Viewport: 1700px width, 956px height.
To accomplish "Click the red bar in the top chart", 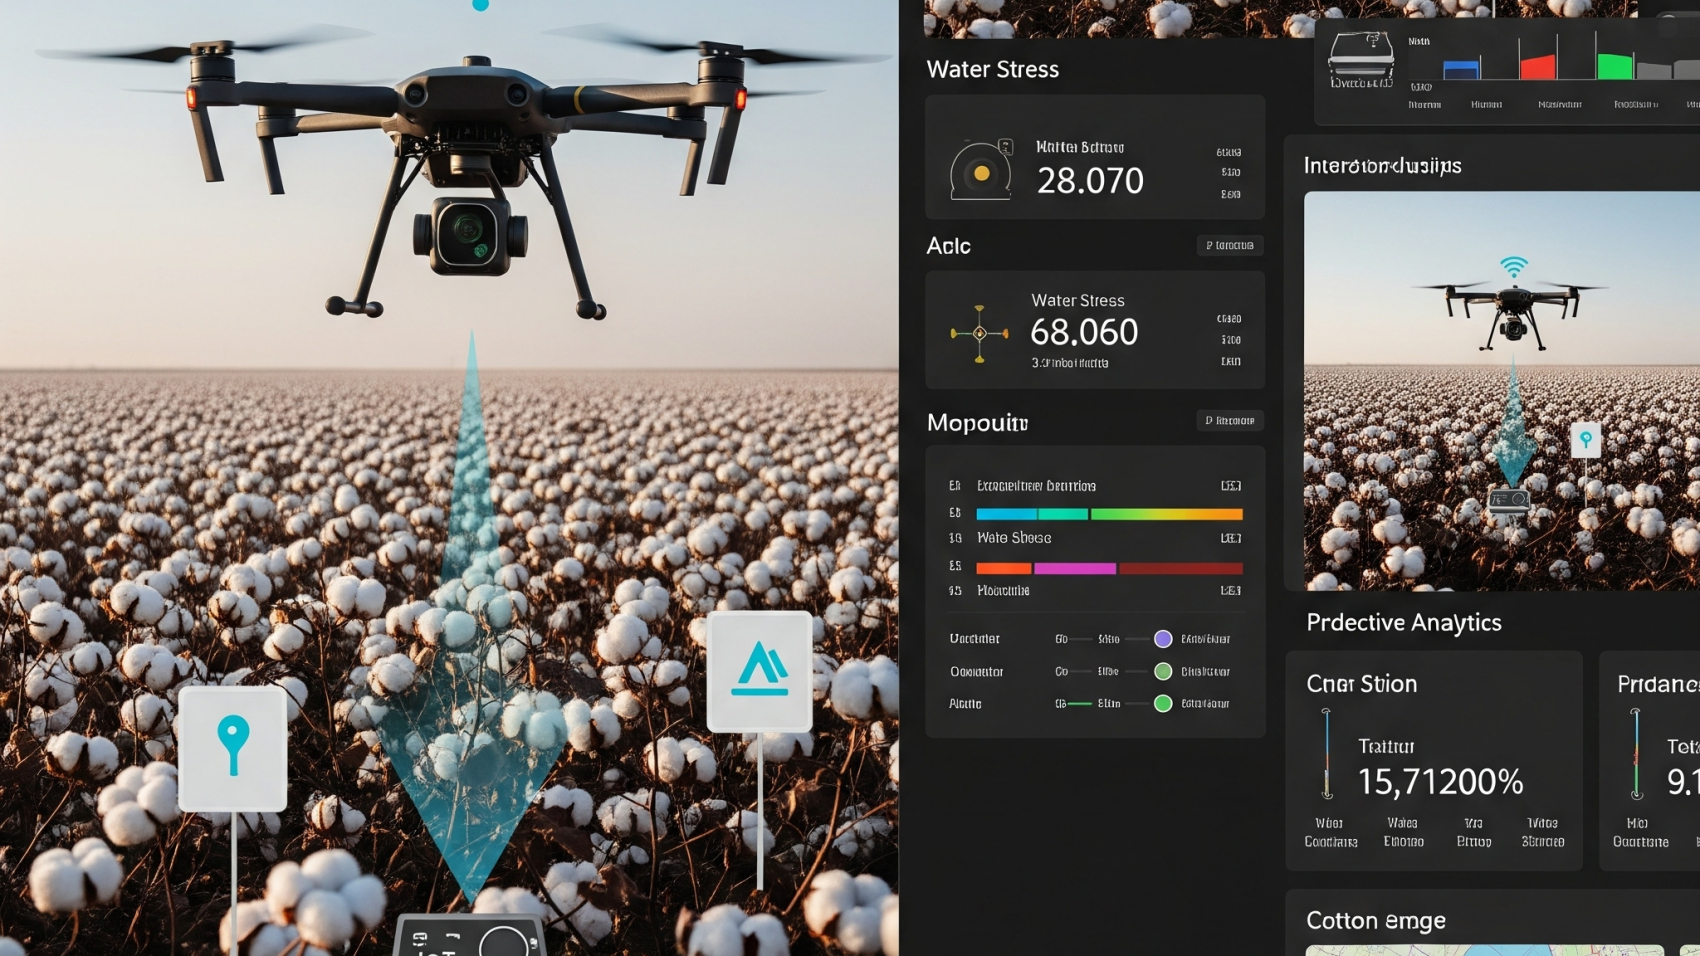I will coord(1538,66).
